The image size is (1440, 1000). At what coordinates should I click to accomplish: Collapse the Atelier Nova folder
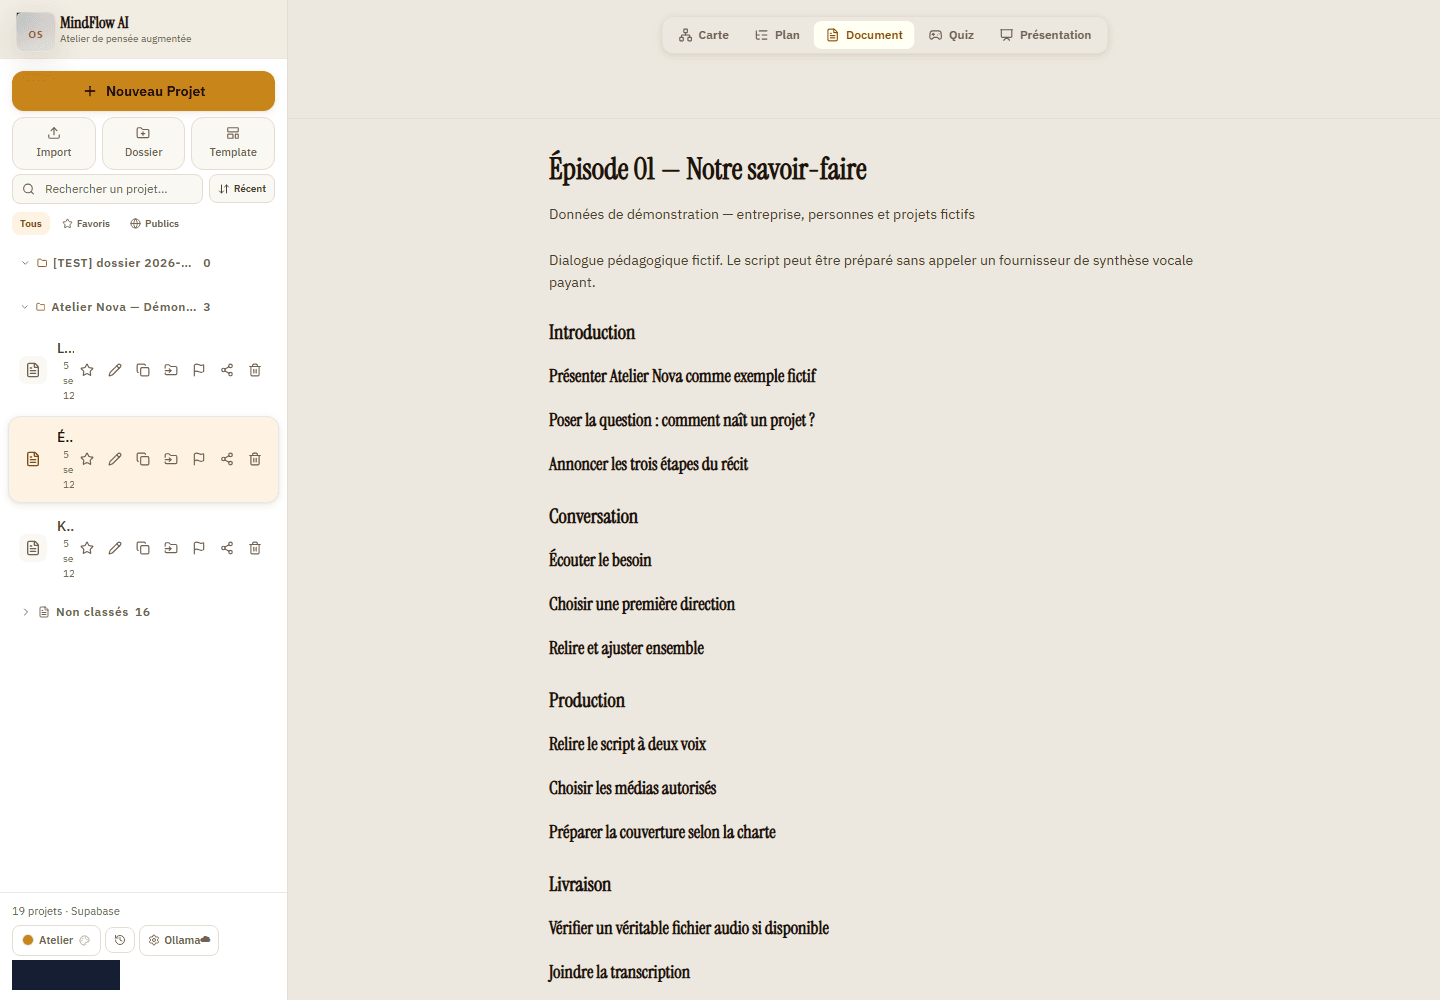pyautogui.click(x=25, y=307)
